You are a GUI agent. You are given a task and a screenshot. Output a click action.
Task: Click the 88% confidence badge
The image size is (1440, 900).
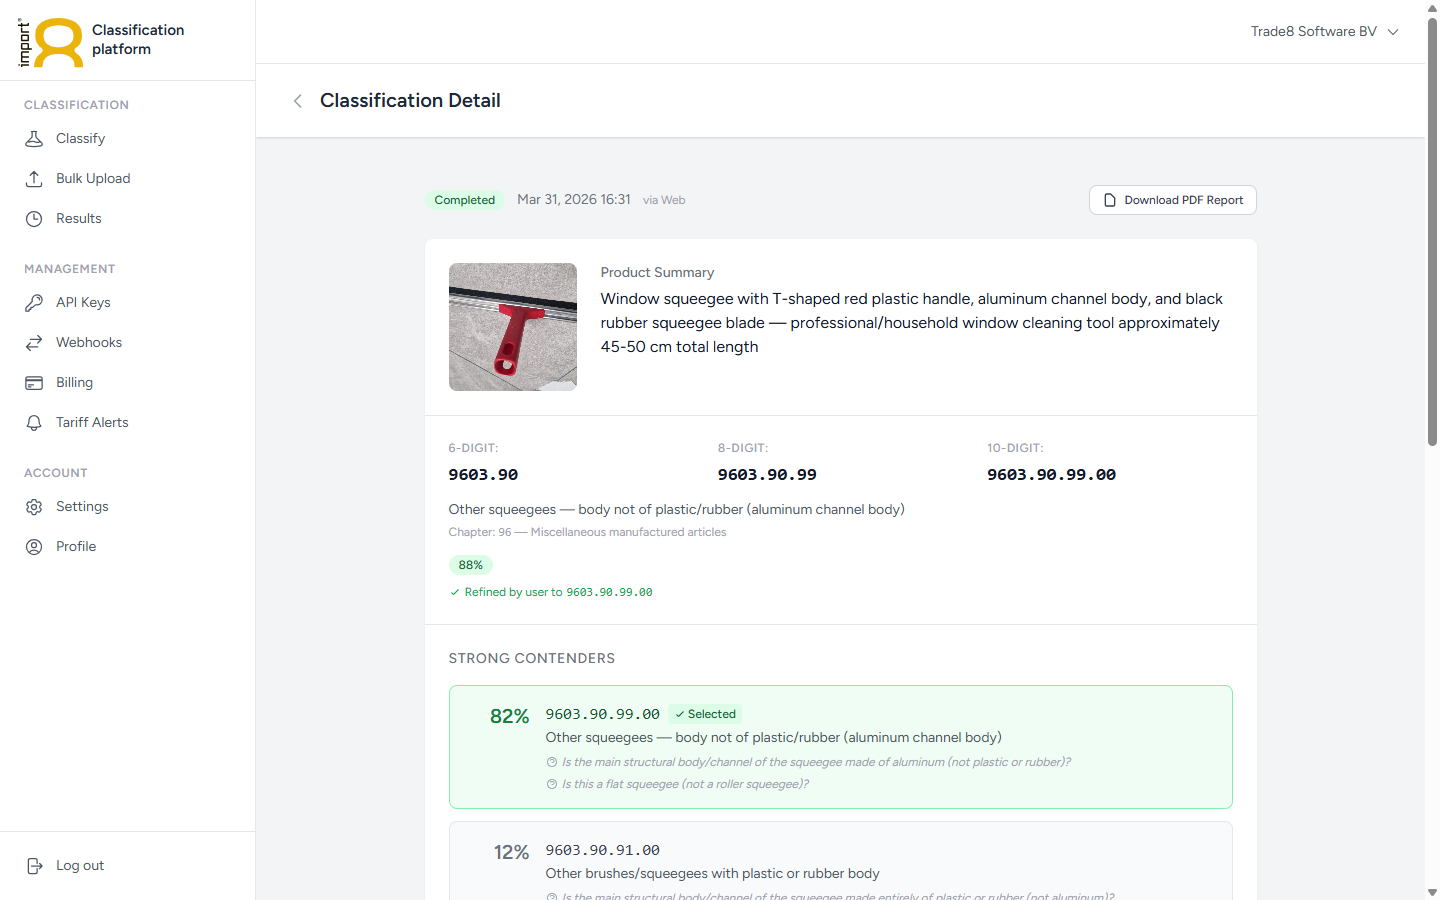point(470,565)
